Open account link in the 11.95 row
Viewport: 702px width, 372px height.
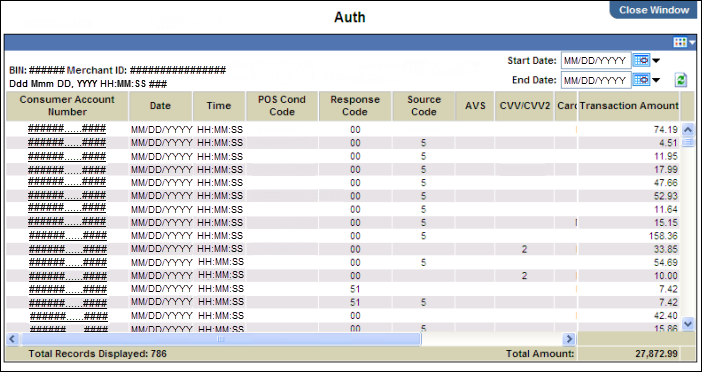click(67, 156)
